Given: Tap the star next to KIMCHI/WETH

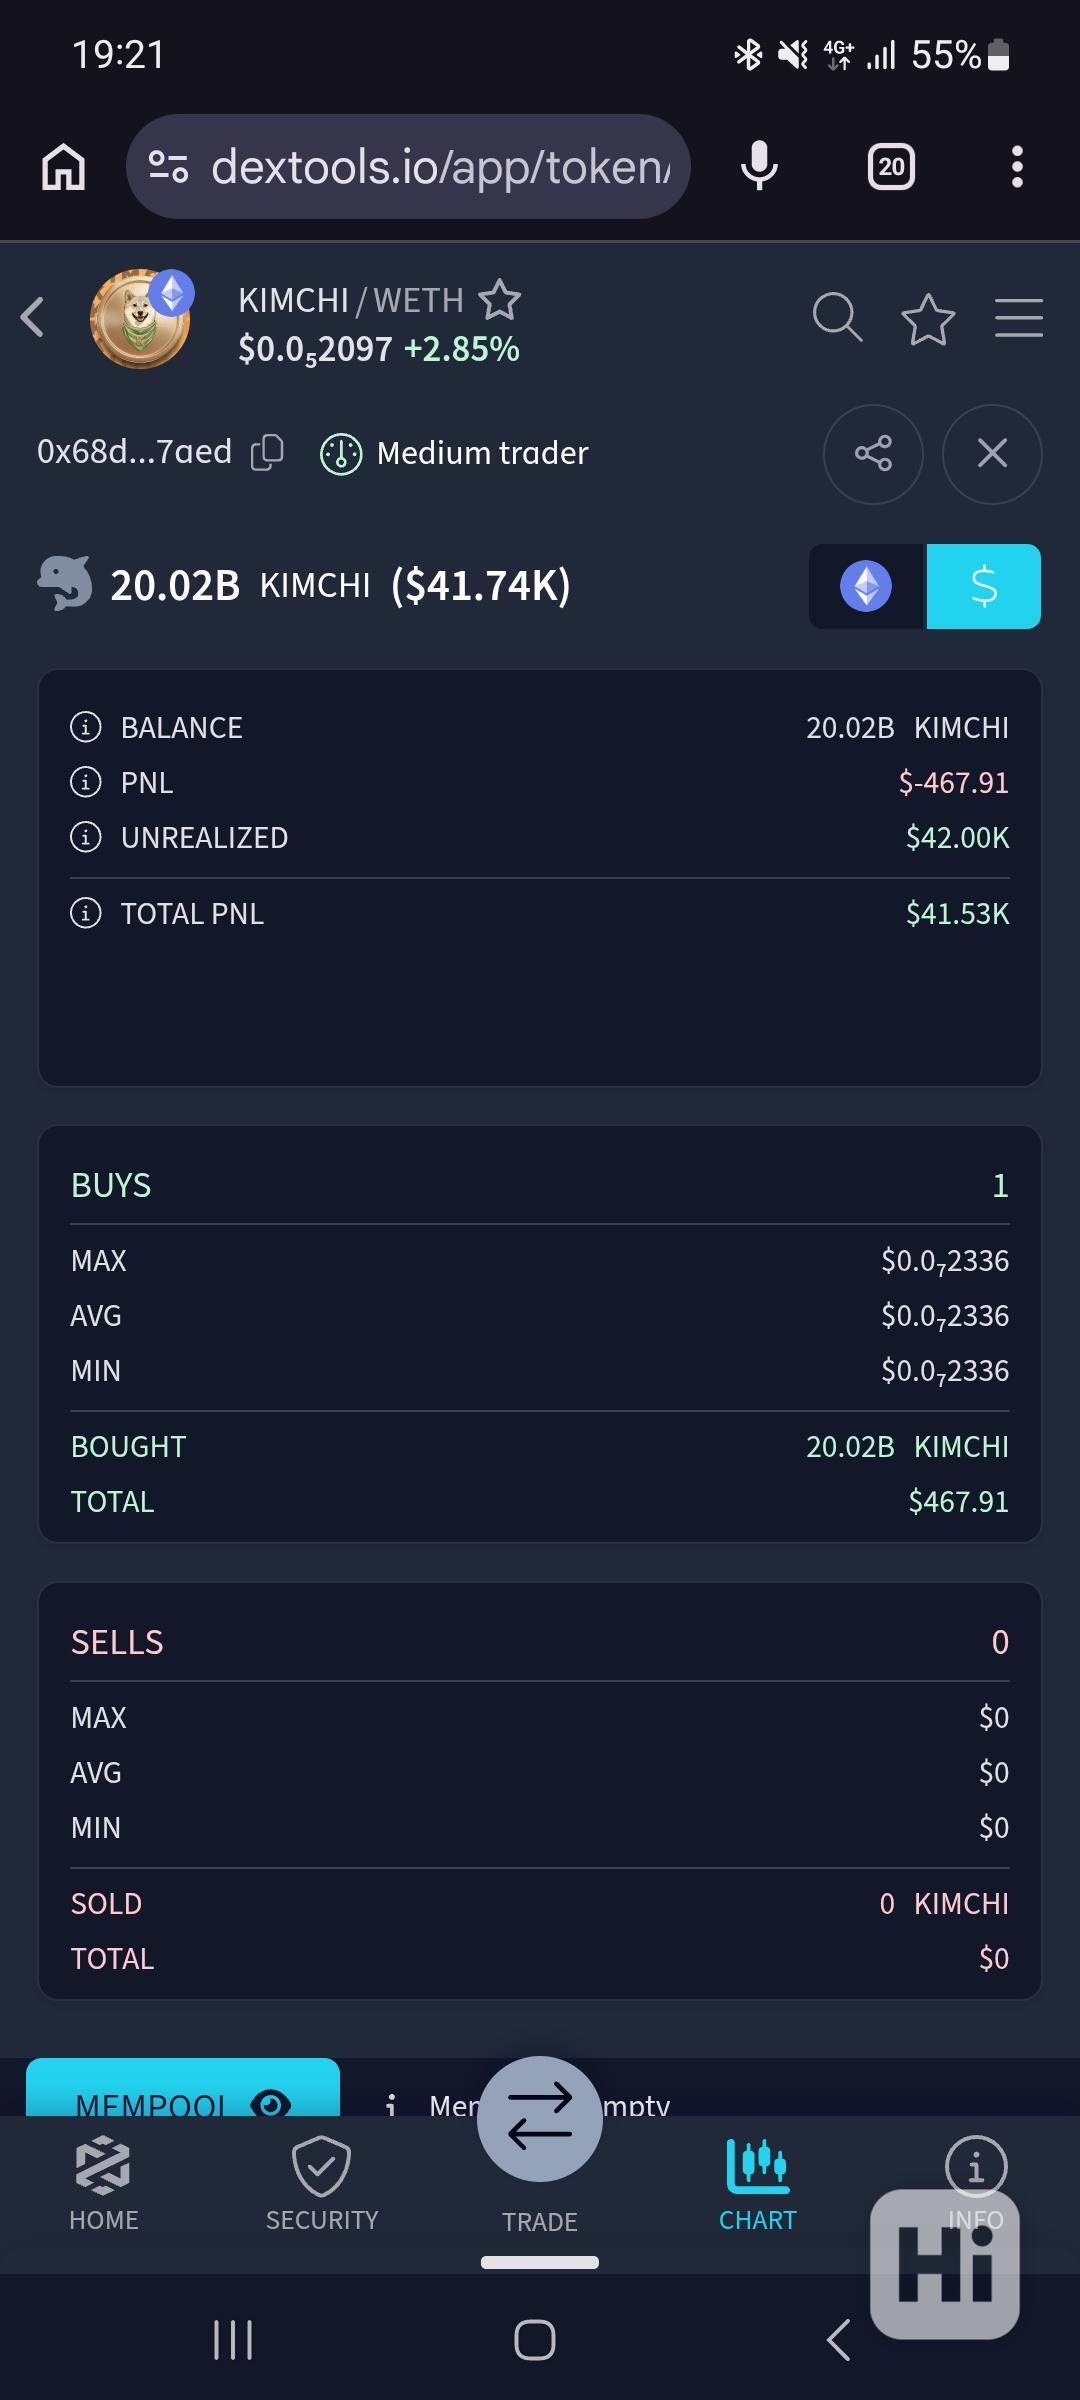Looking at the screenshot, I should click(499, 300).
